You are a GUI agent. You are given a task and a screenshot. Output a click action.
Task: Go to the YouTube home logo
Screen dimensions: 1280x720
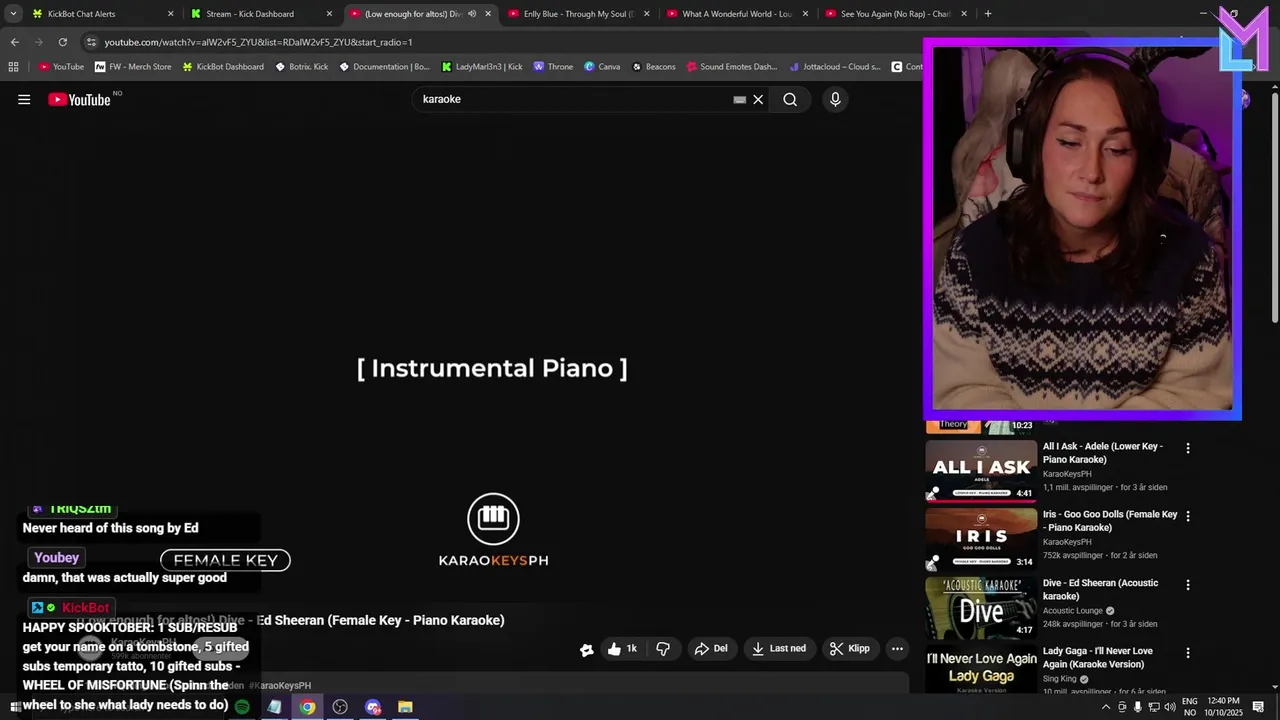[x=79, y=99]
